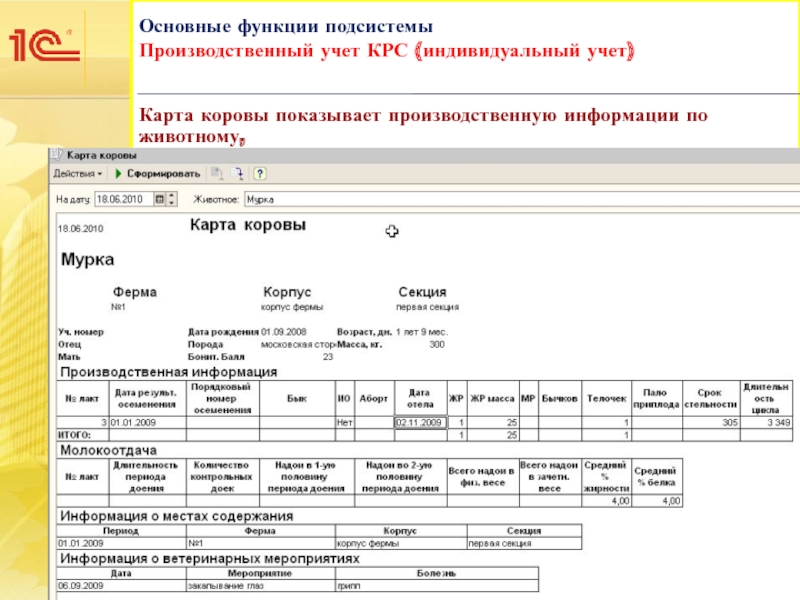The image size is (800, 600).
Task: Click the Длительность цикла value 3 349
Action: click(x=766, y=422)
